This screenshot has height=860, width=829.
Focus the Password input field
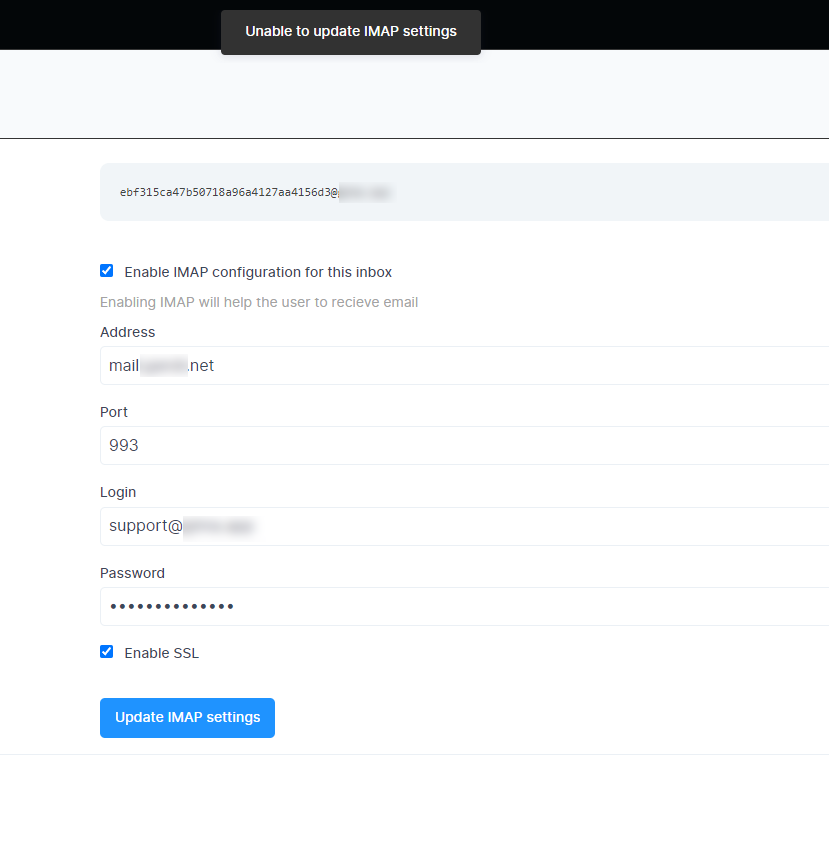click(464, 606)
